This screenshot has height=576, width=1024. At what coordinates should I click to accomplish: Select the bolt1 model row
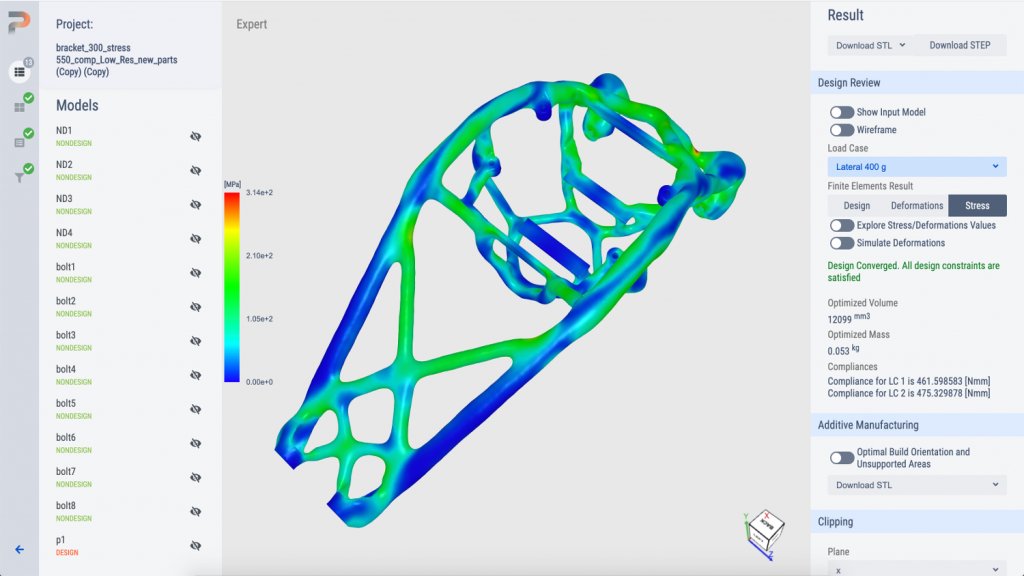point(130,272)
